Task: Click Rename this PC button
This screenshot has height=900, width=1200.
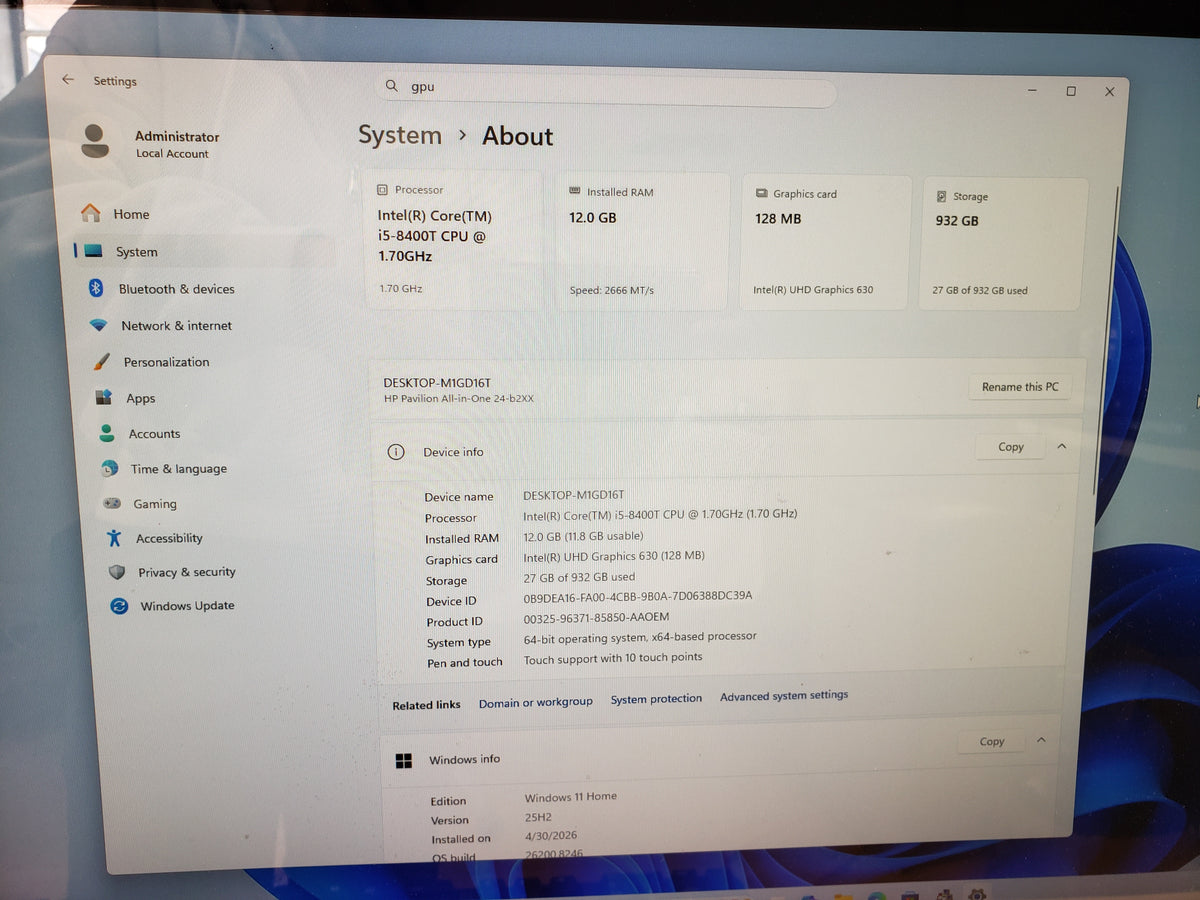Action: 1020,387
